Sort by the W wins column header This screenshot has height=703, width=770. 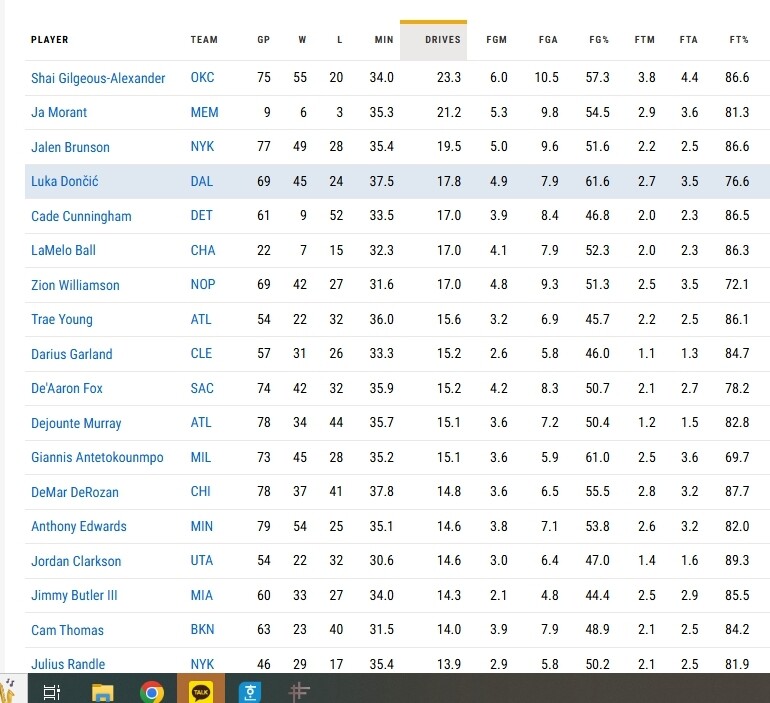point(302,40)
